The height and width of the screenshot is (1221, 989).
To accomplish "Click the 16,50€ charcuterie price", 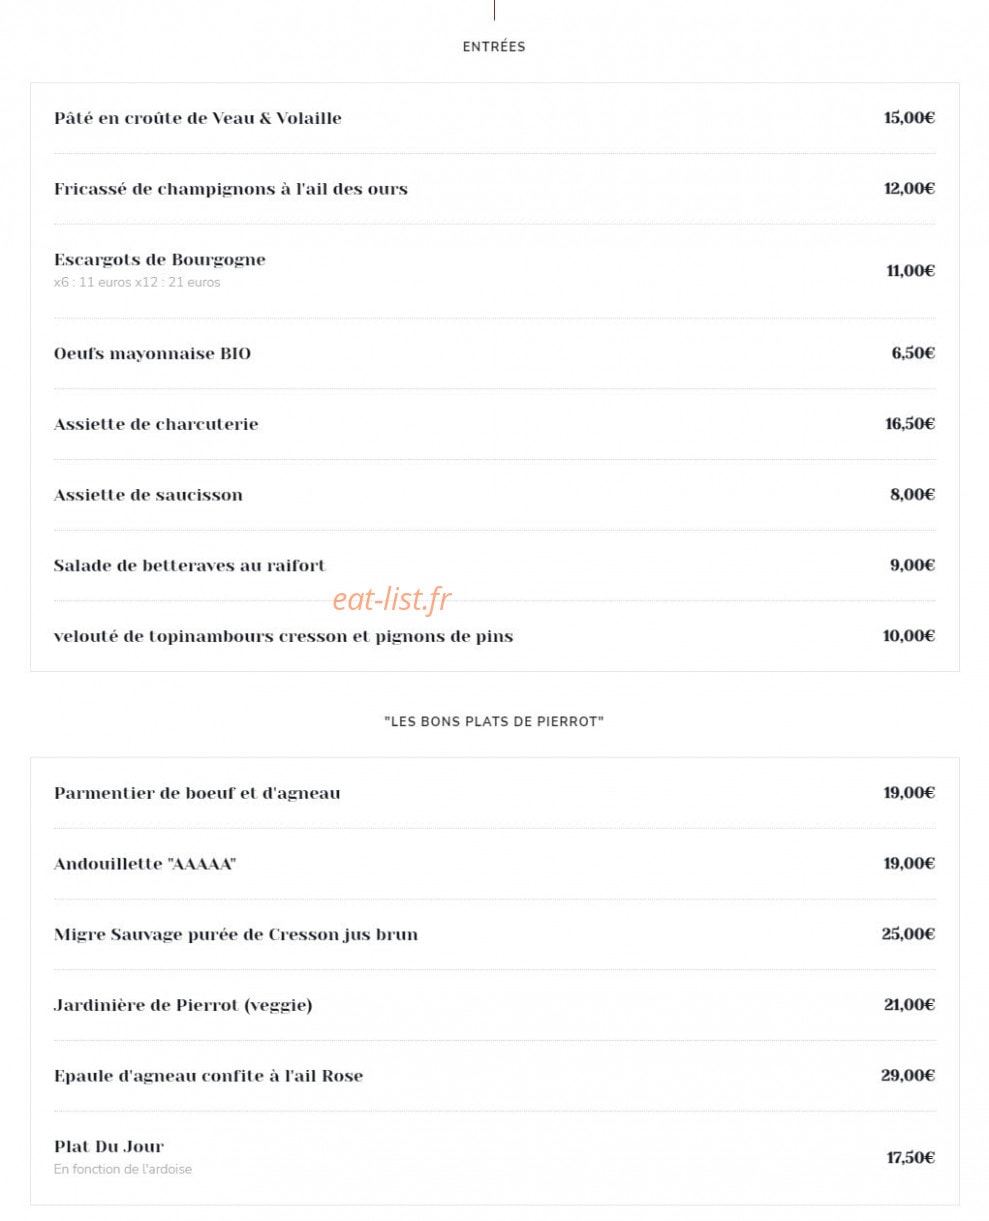I will point(909,424).
